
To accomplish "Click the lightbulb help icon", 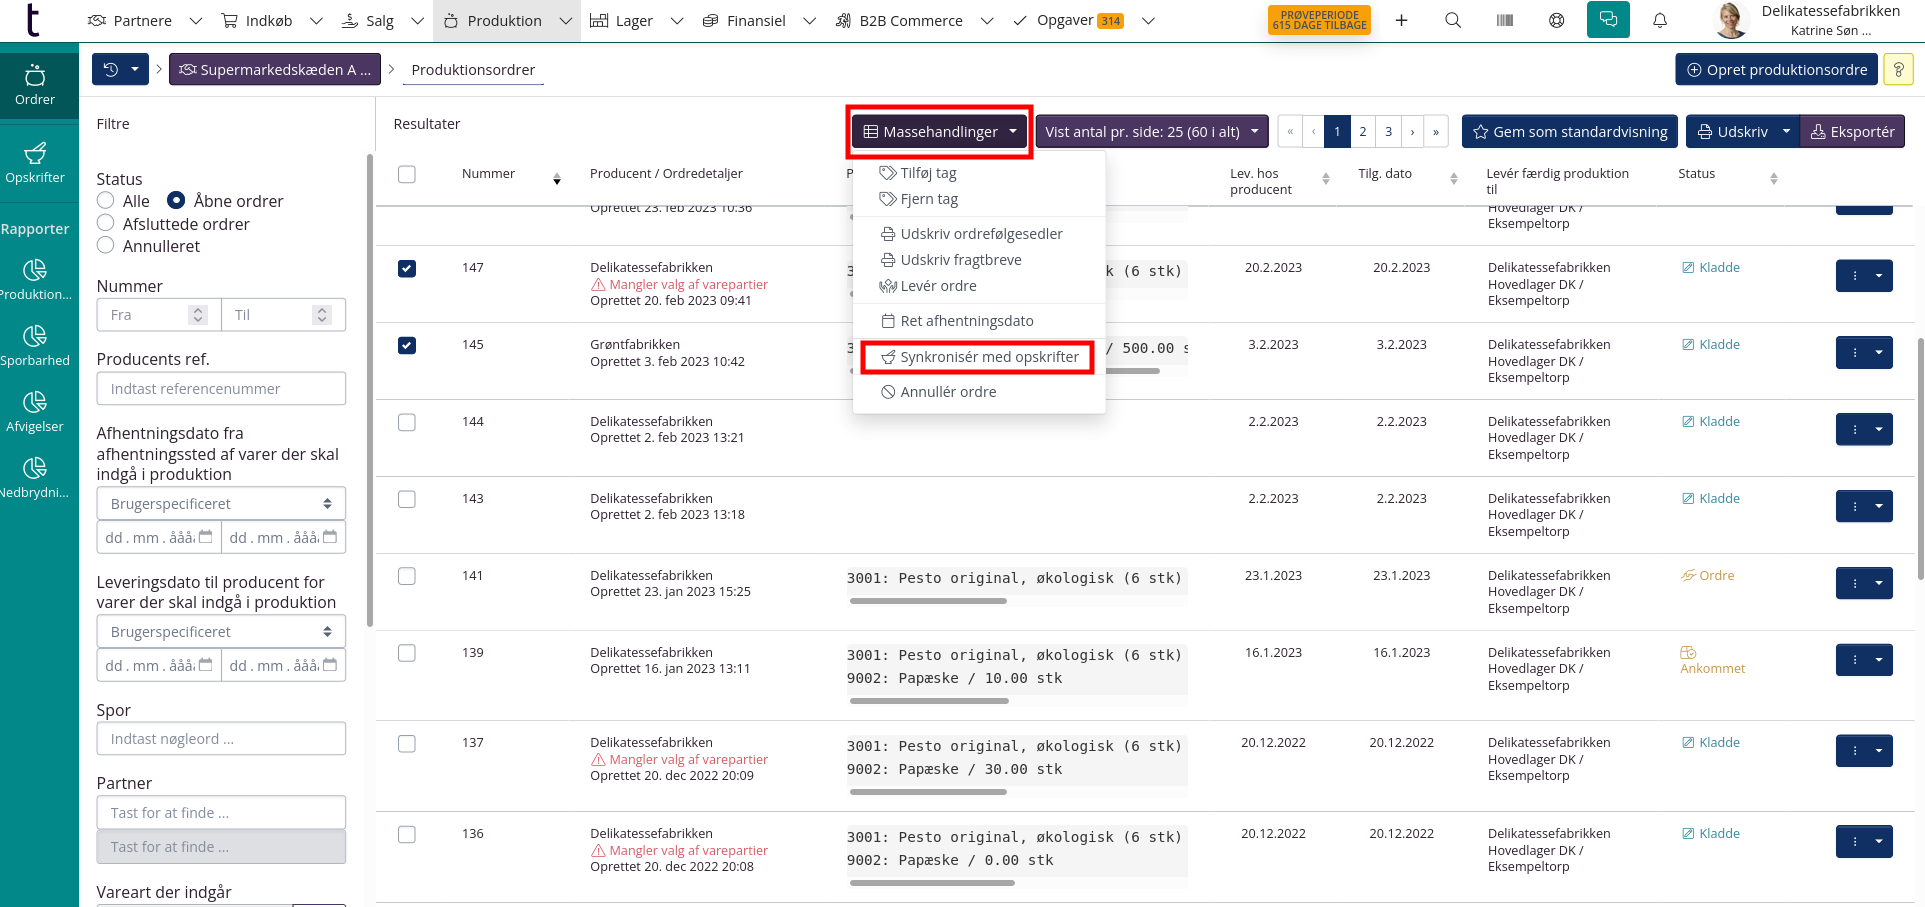I will [1898, 70].
